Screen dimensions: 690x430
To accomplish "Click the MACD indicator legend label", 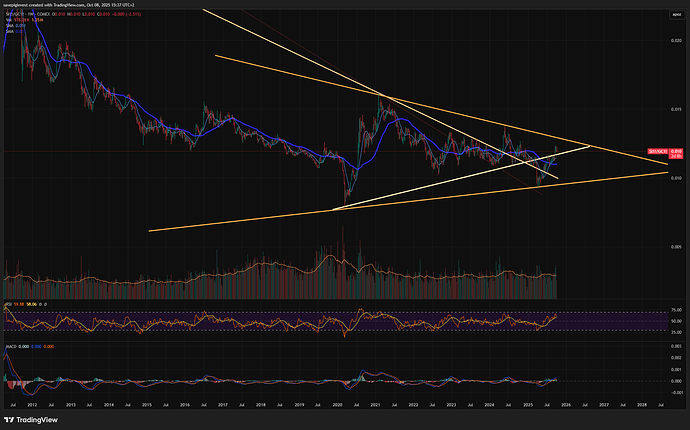I will (10, 346).
